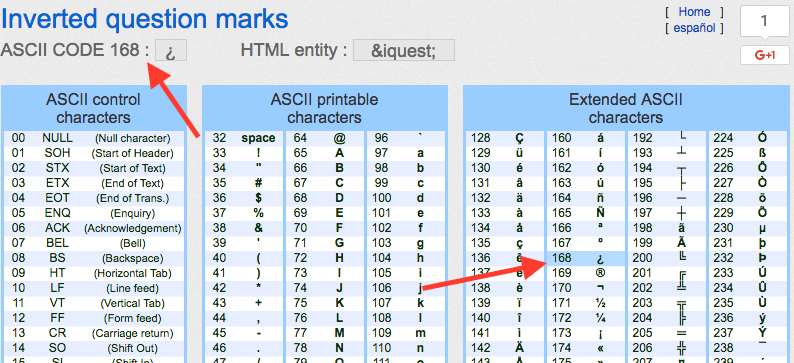794x363 pixels.
Task: Select the 05 ENQ (Enquiry) row
Action: pos(94,213)
